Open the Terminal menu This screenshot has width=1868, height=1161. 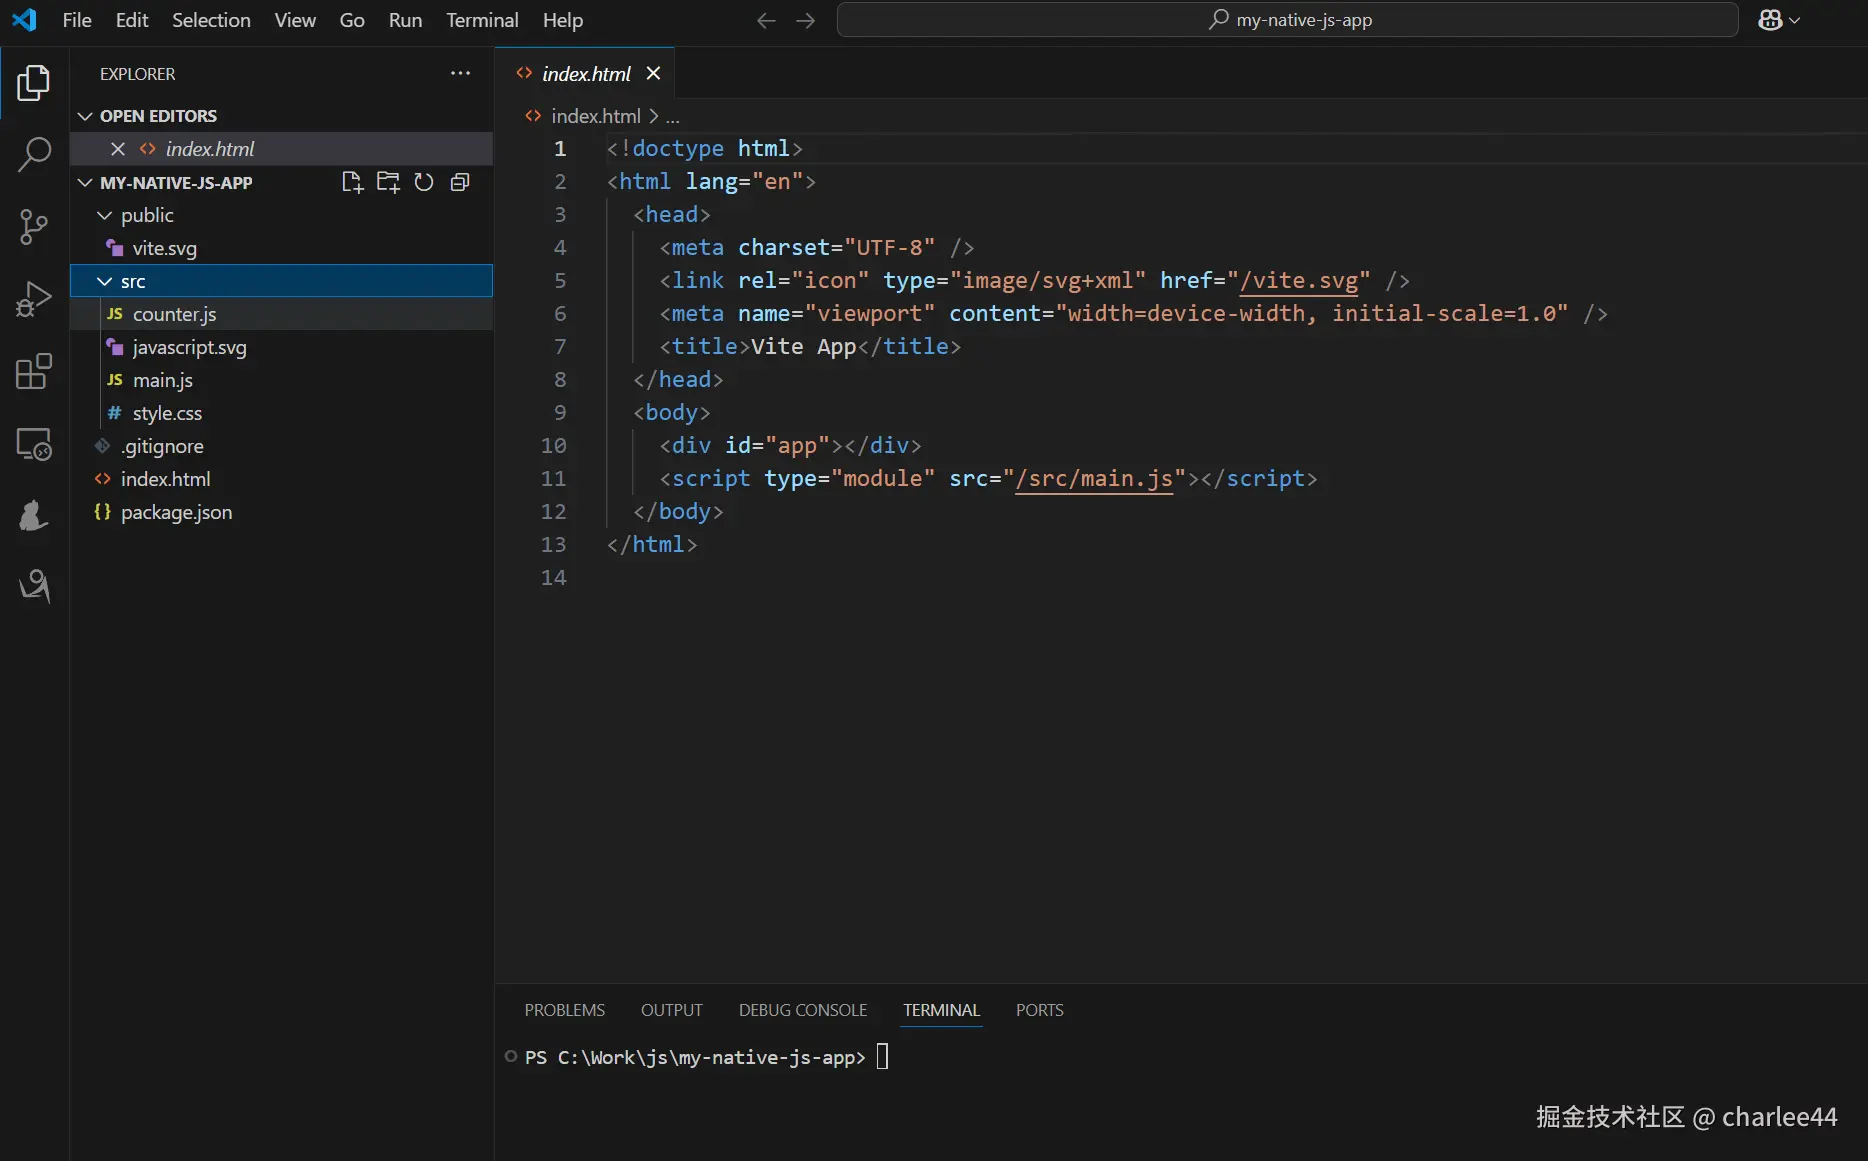pos(481,20)
